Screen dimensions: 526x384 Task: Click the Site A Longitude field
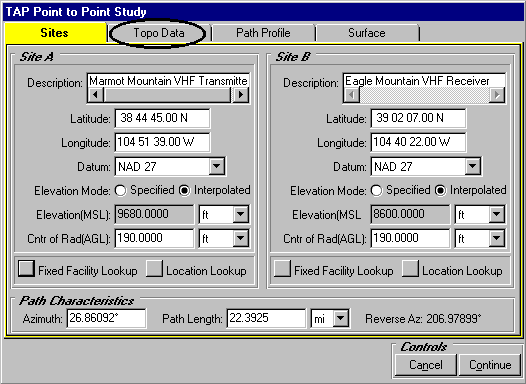(162, 142)
